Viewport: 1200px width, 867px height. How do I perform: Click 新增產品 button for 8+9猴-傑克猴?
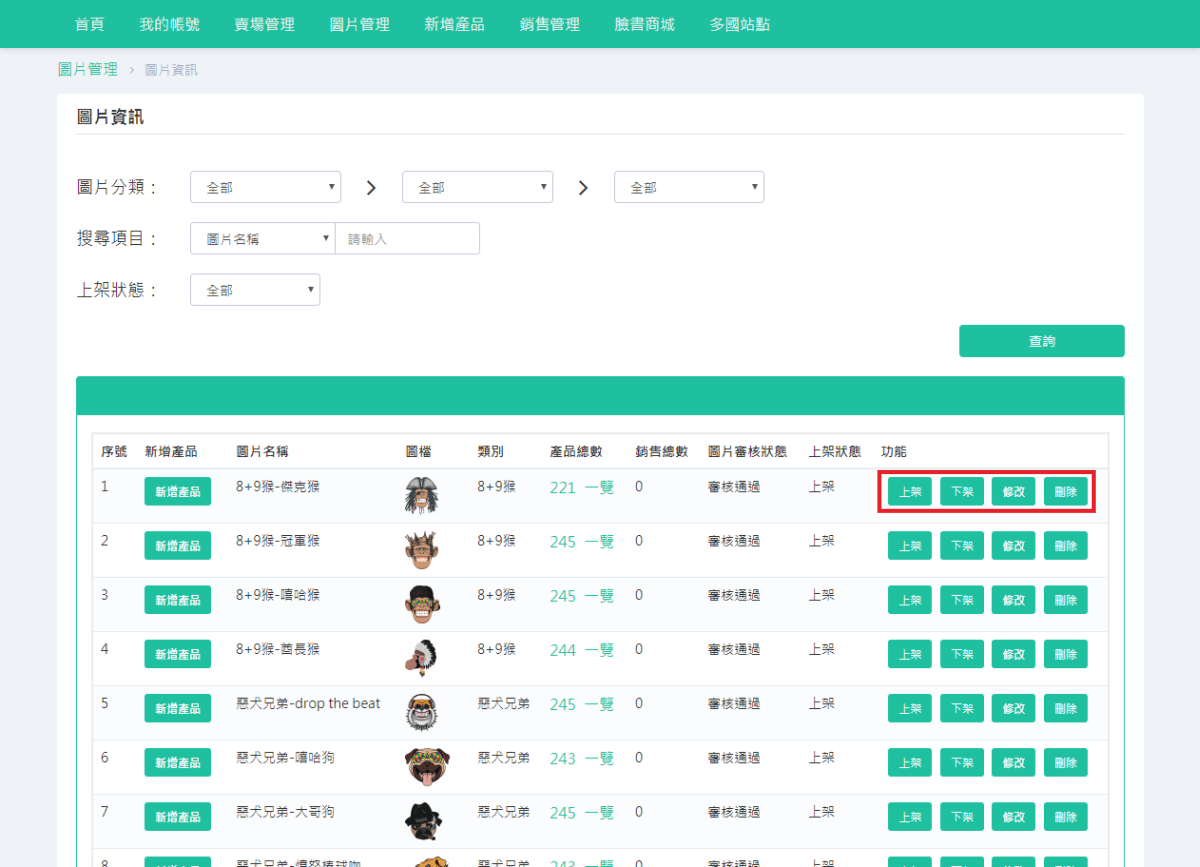point(177,491)
